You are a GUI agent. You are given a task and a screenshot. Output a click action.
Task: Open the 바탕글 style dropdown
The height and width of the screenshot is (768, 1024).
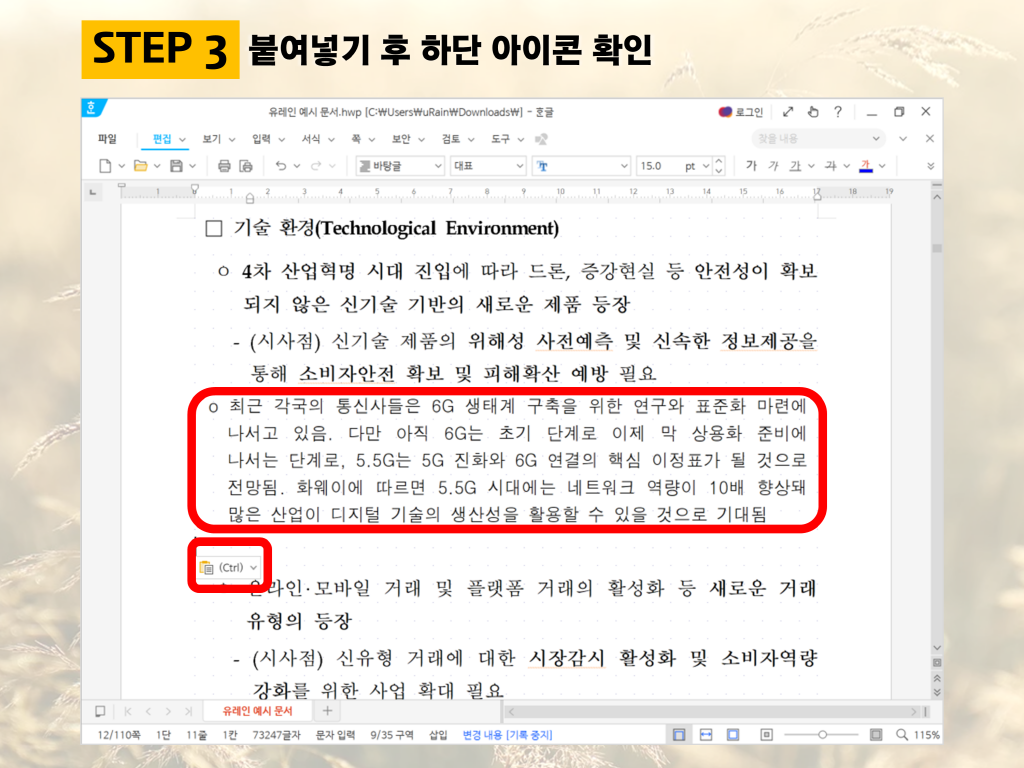[x=400, y=166]
